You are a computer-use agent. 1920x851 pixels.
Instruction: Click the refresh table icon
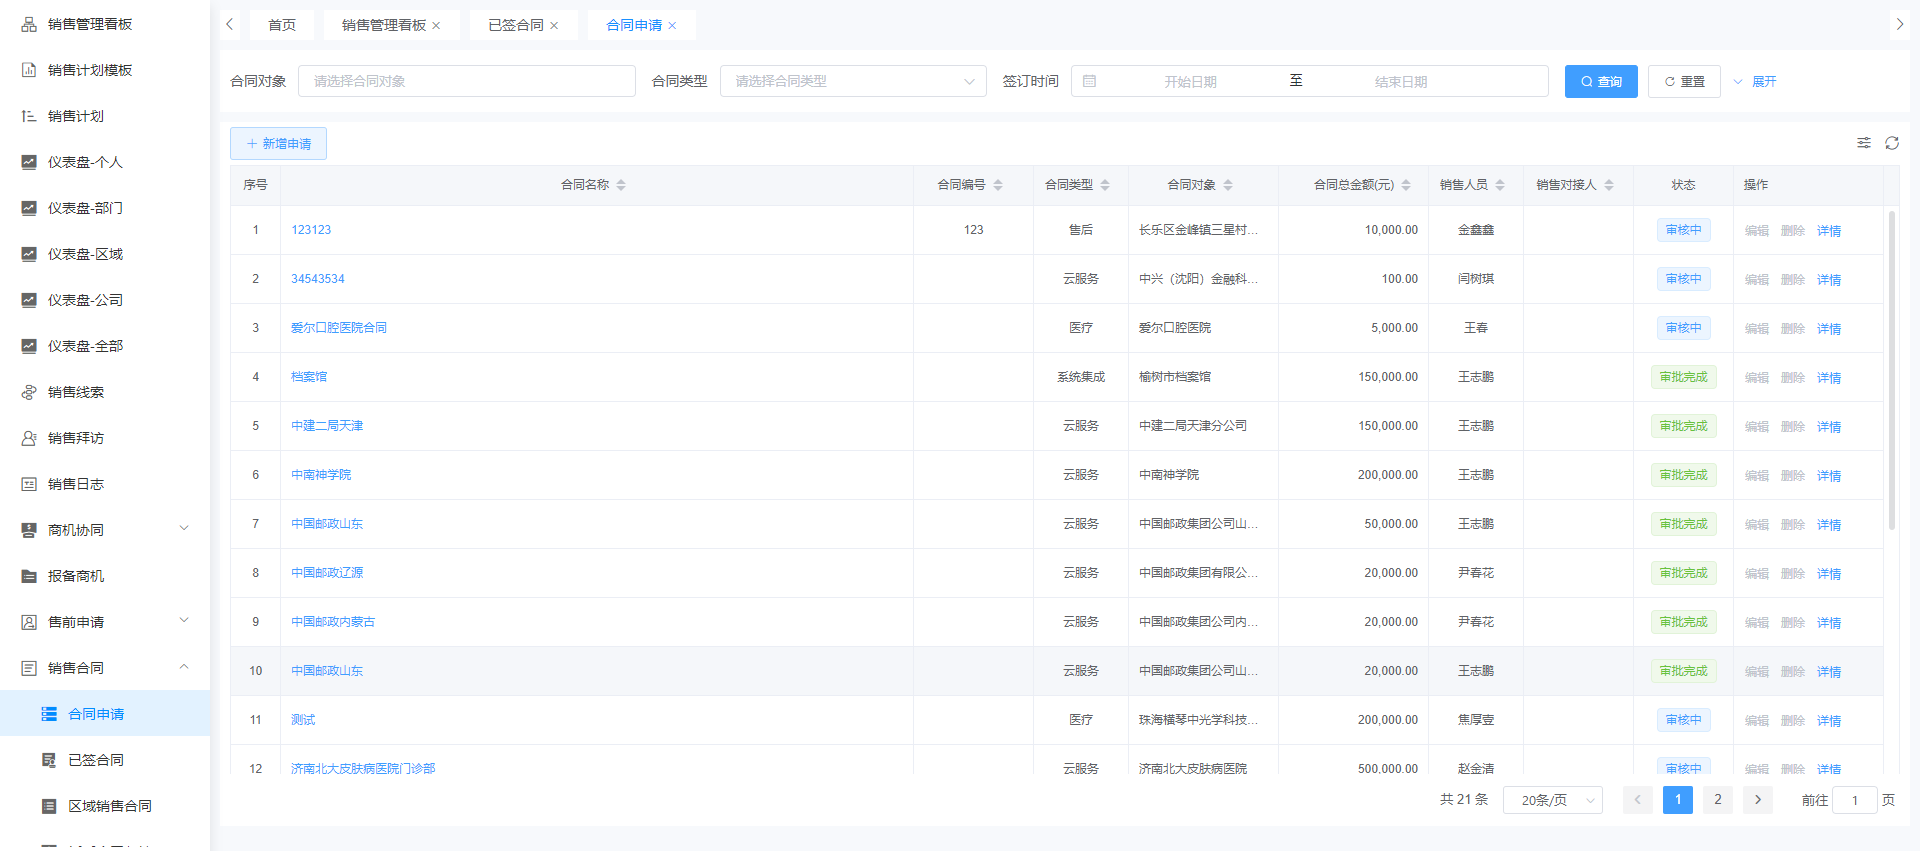[x=1891, y=143]
